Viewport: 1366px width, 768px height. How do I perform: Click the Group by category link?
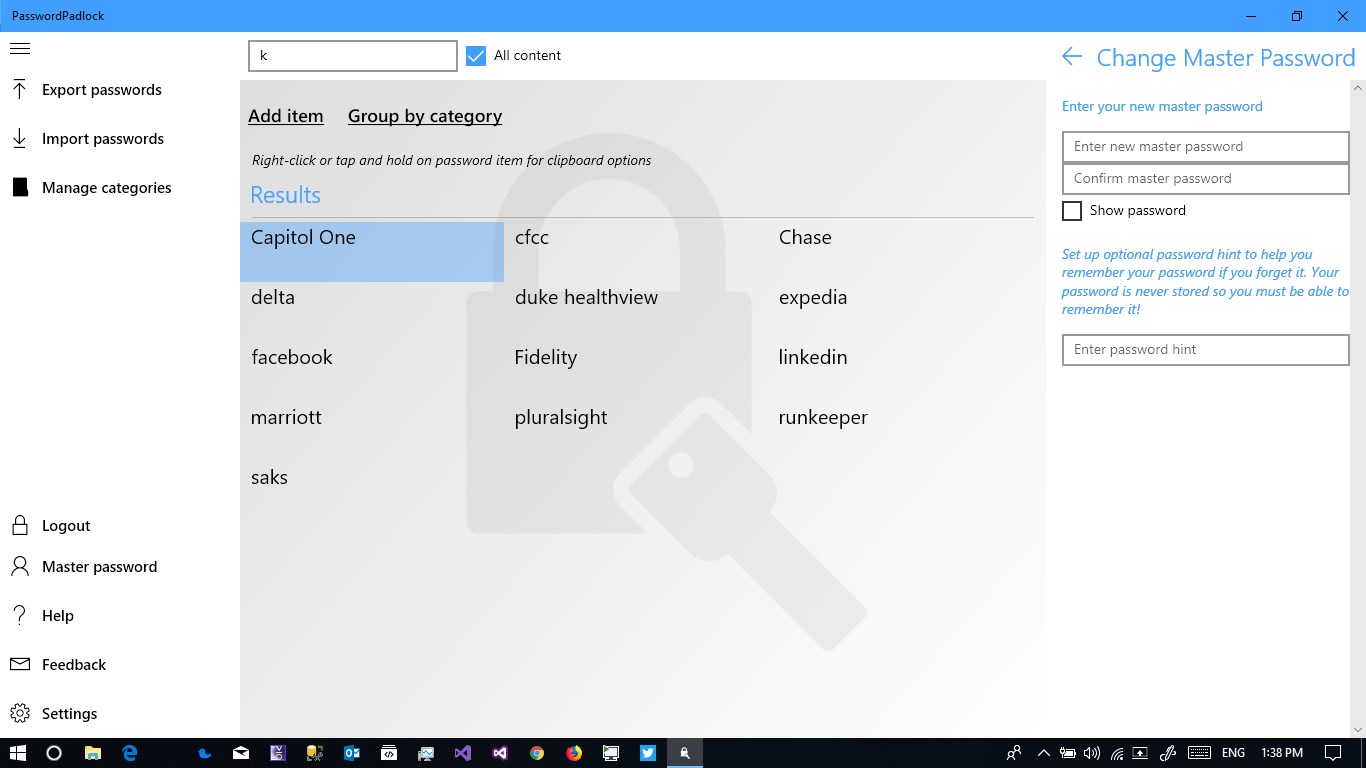pos(424,116)
